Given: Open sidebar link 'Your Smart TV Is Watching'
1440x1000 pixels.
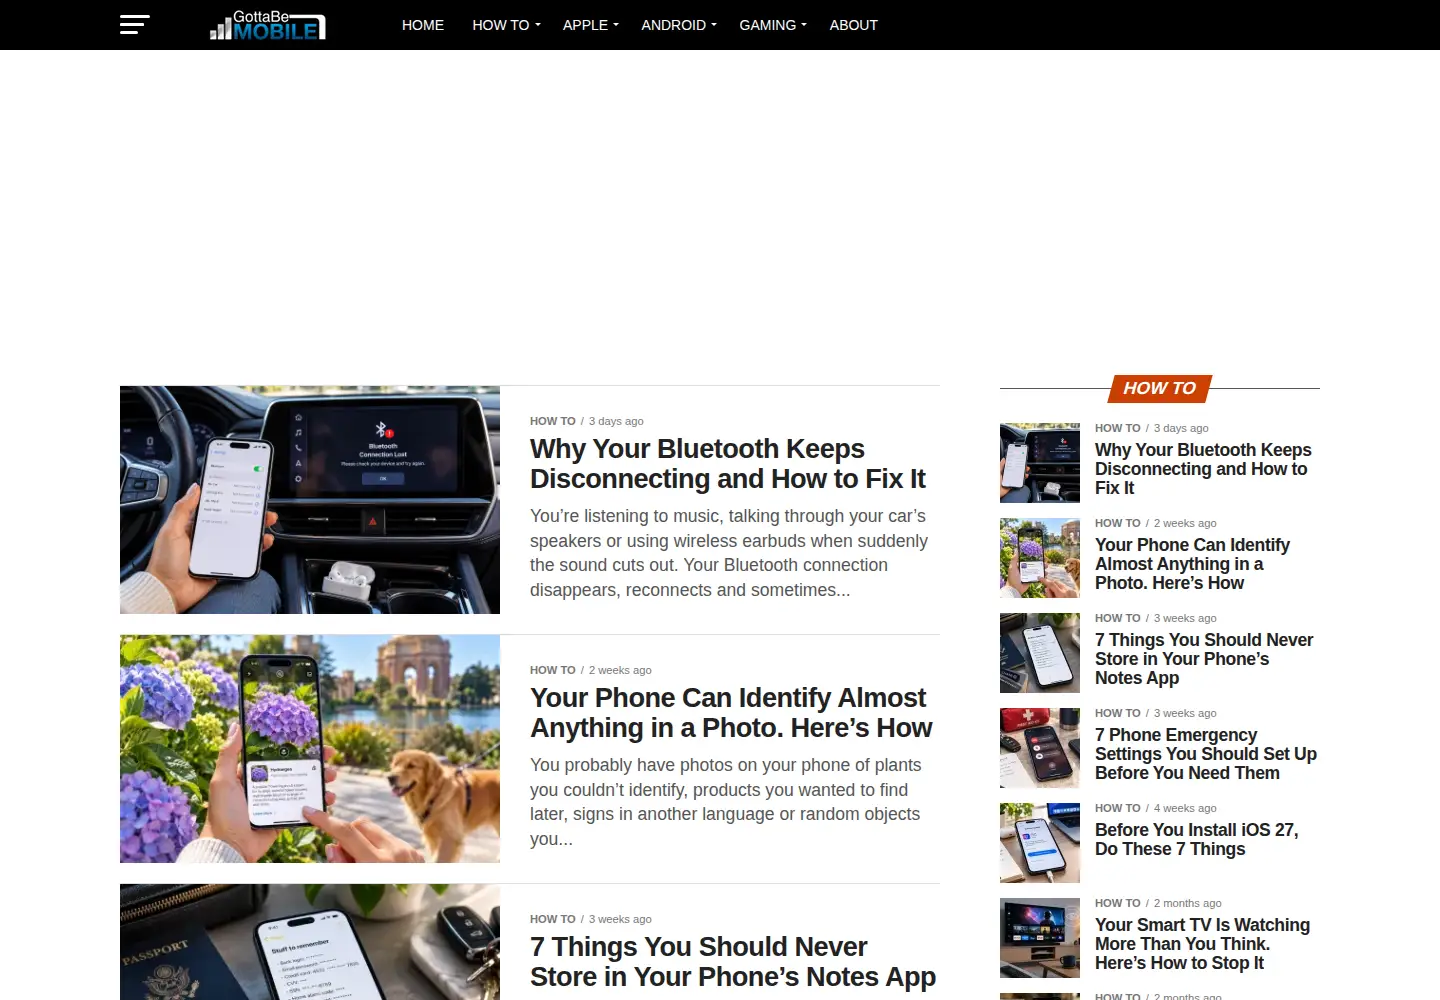Looking at the screenshot, I should click(x=1202, y=944).
